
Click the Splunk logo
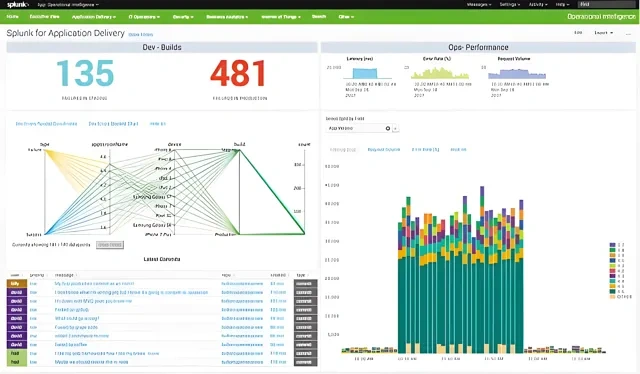pyautogui.click(x=18, y=4)
